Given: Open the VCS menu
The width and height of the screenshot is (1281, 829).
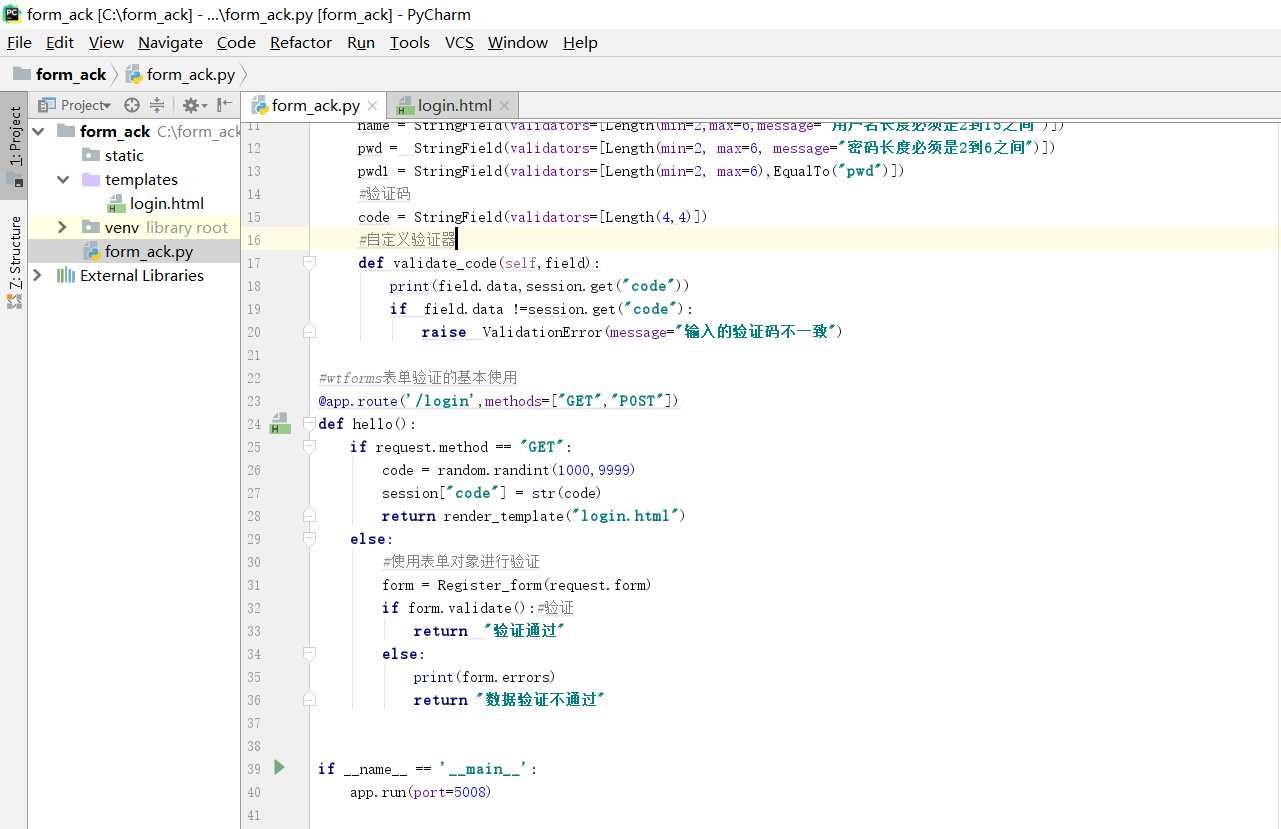Looking at the screenshot, I should (x=459, y=42).
